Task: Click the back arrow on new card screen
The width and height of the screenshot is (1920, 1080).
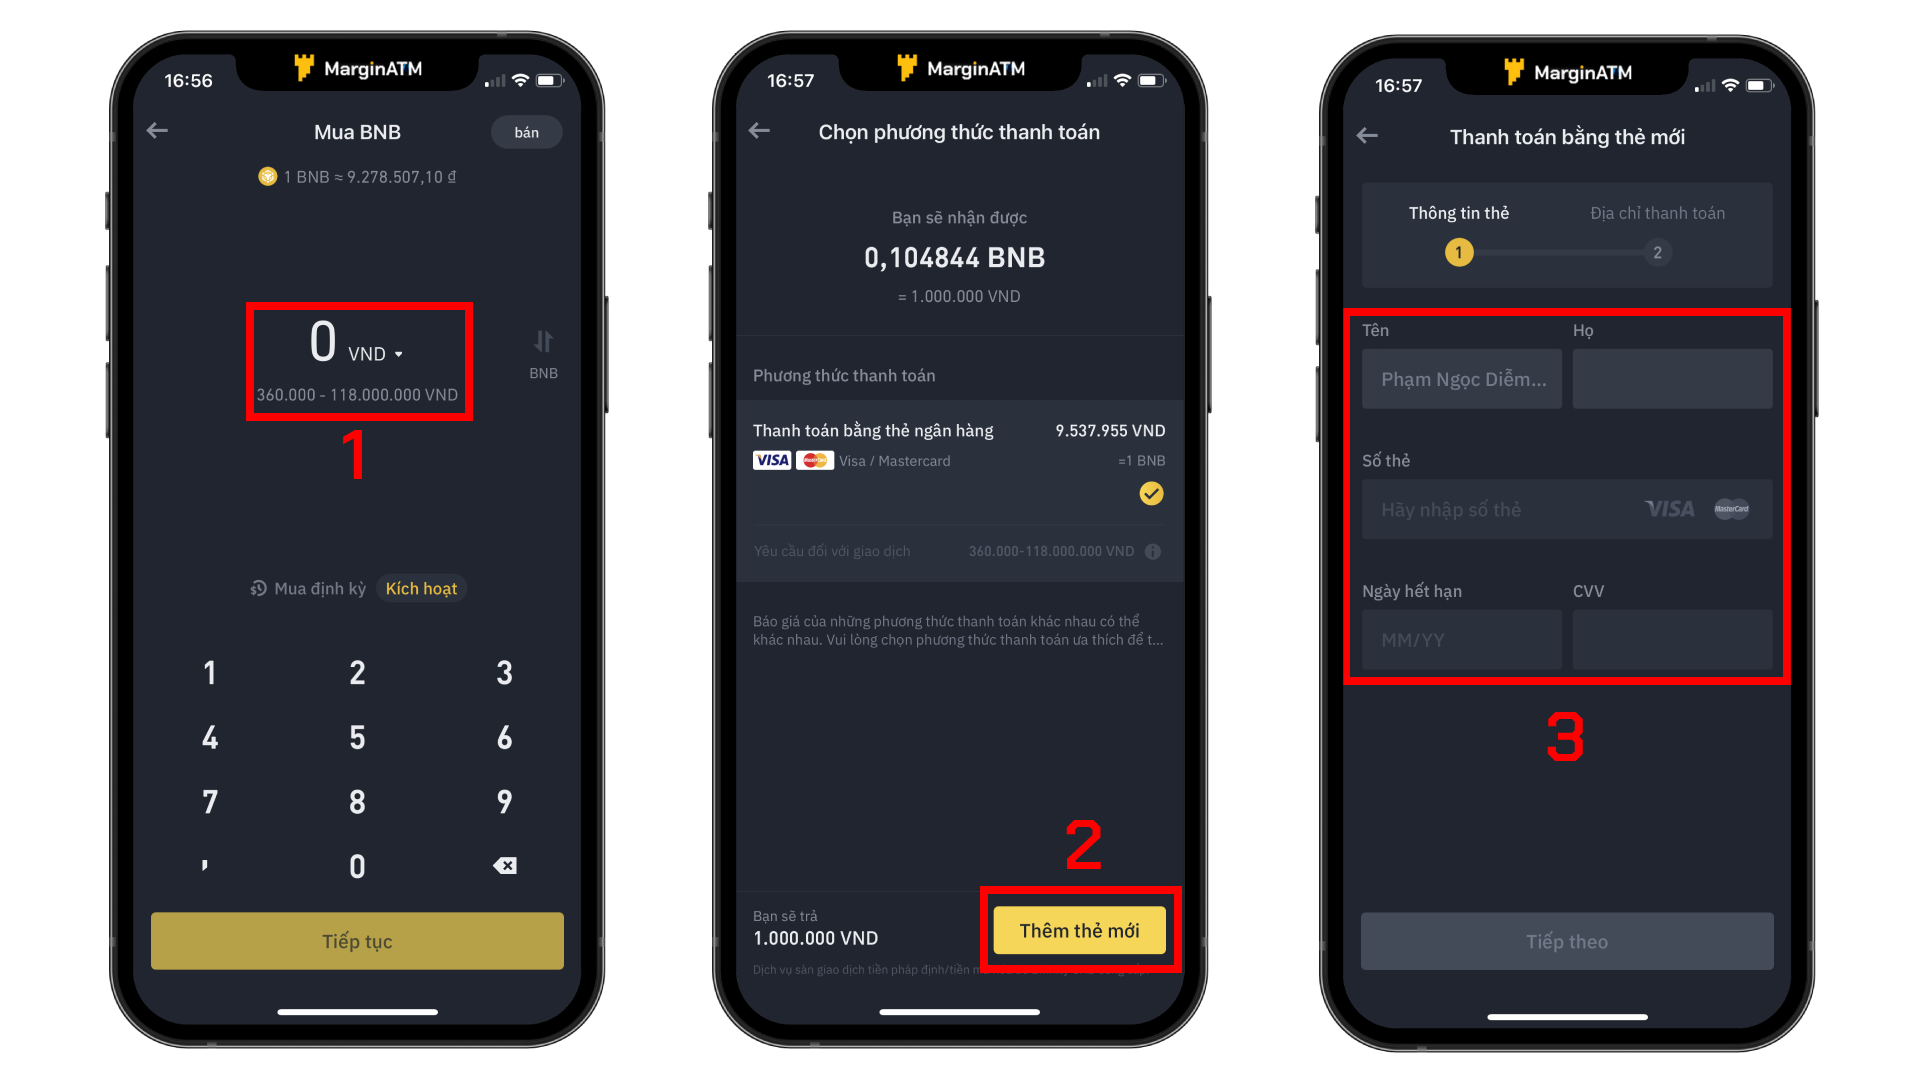Action: [1367, 132]
